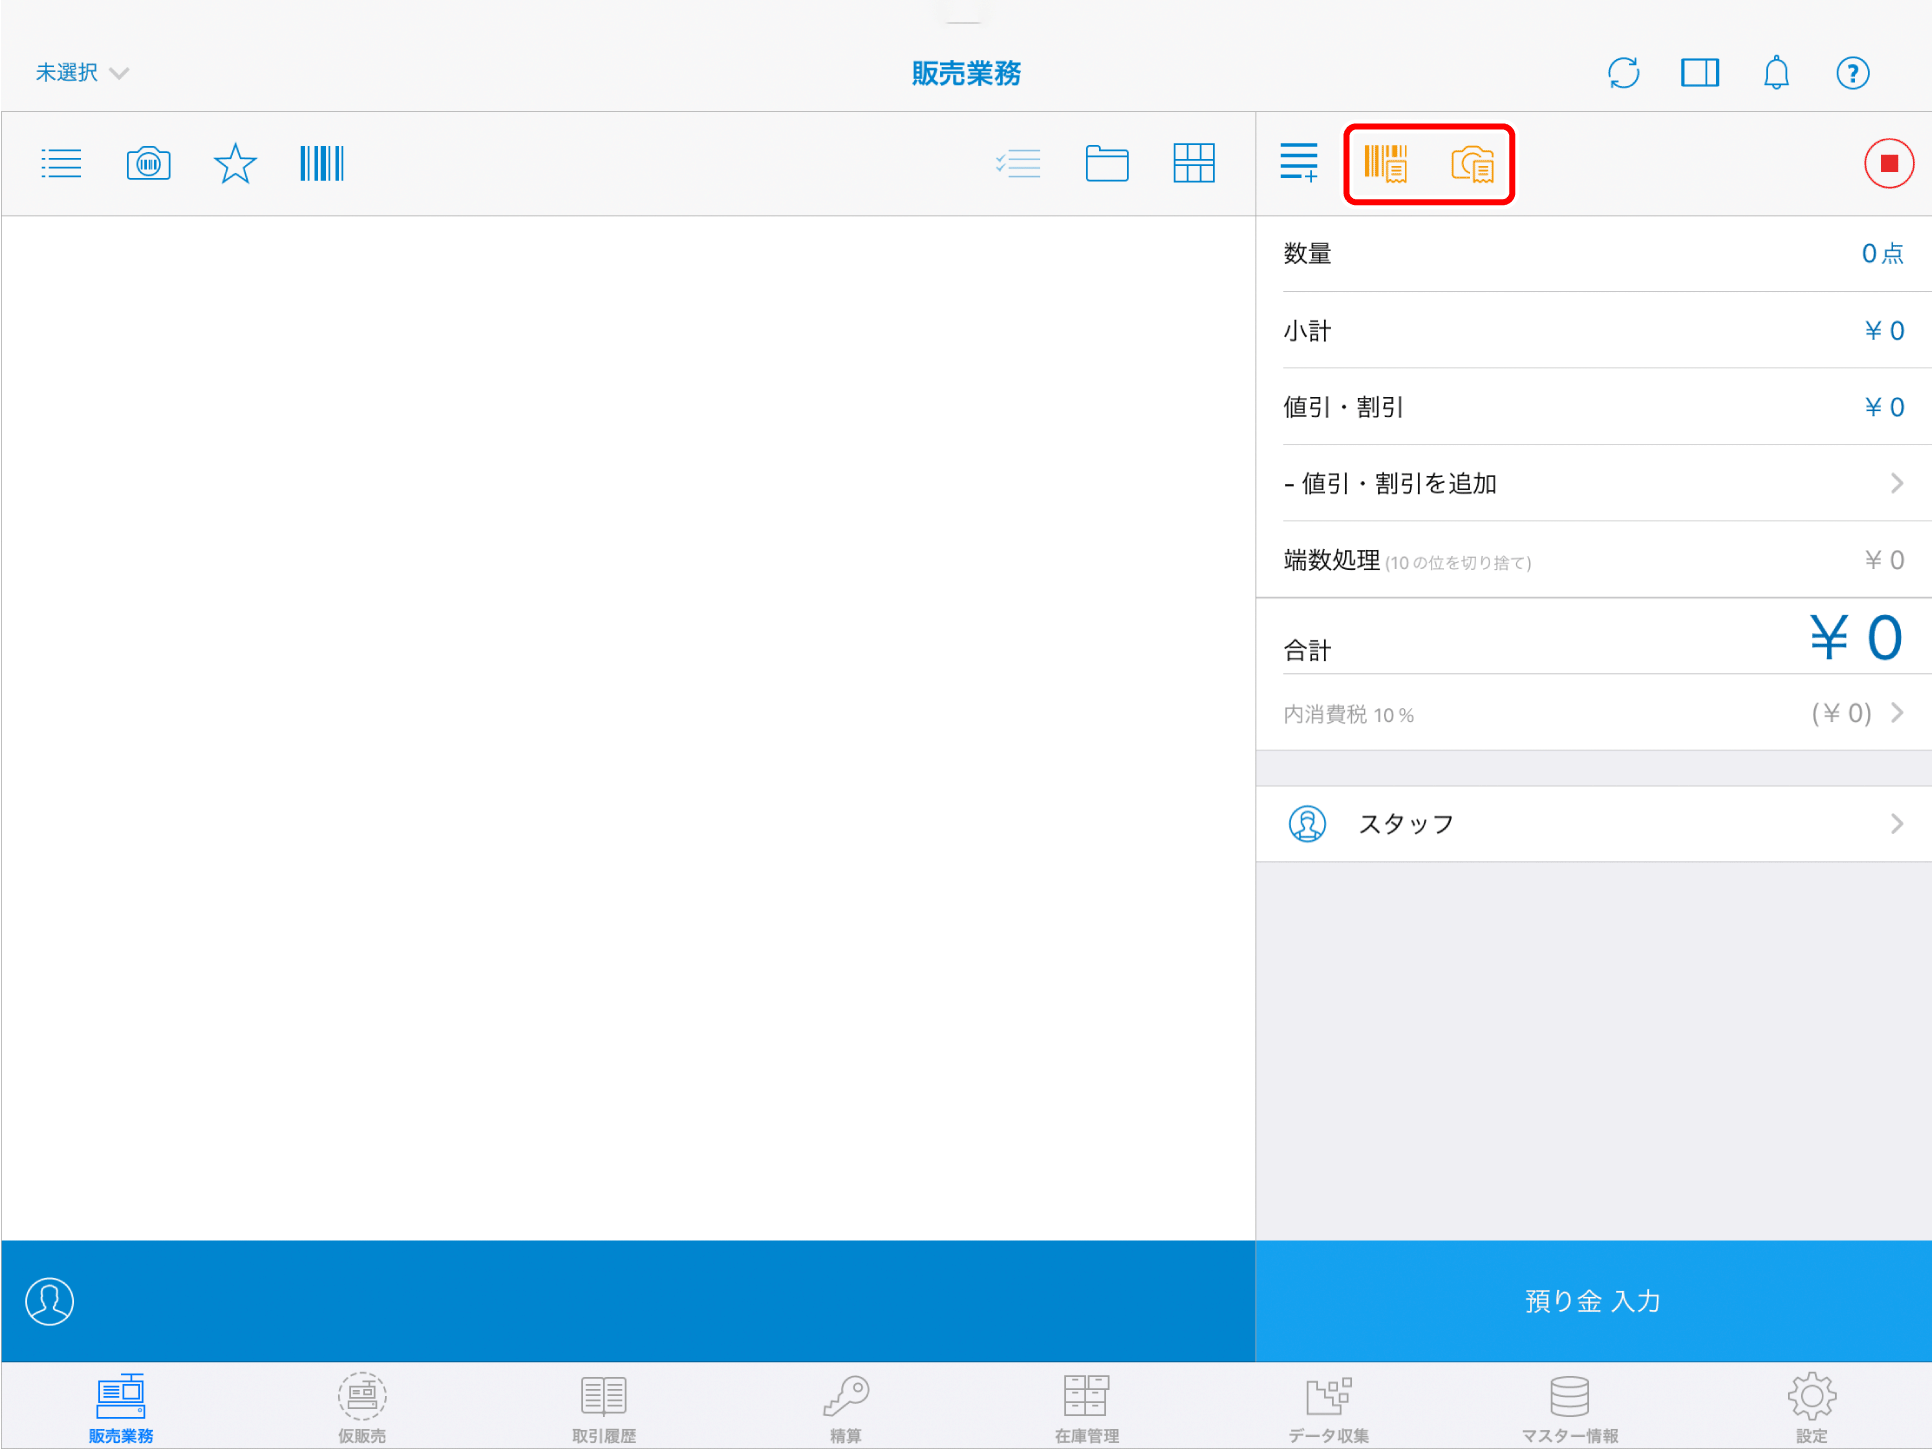Click the orange camera receipt icon
The image size is (1932, 1449).
pos(1472,163)
